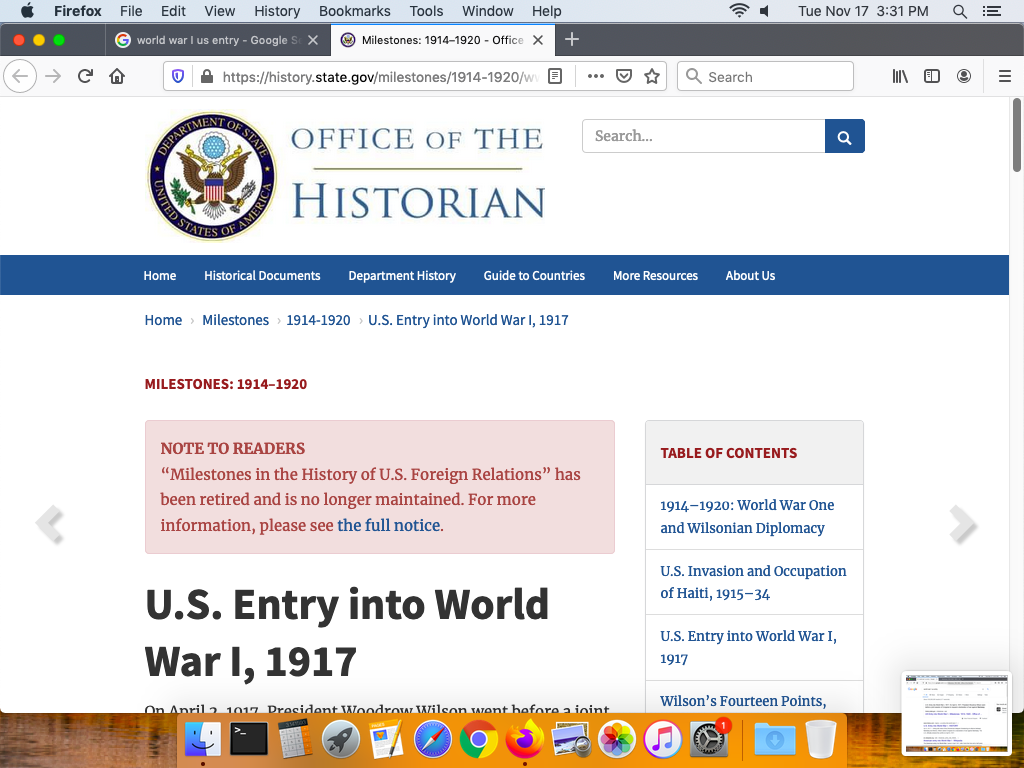
Task: Switch to the Google Search tab
Action: click(215, 40)
